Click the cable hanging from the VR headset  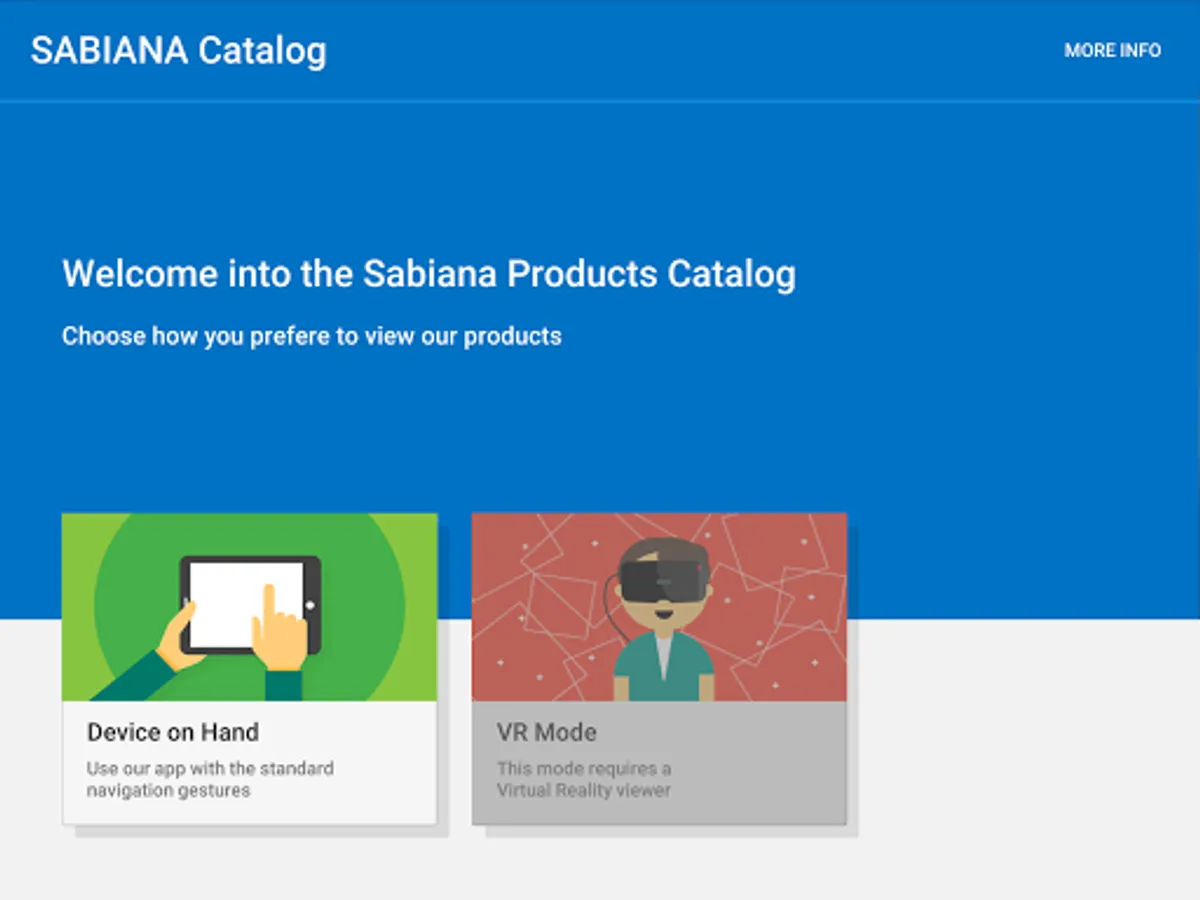click(607, 610)
